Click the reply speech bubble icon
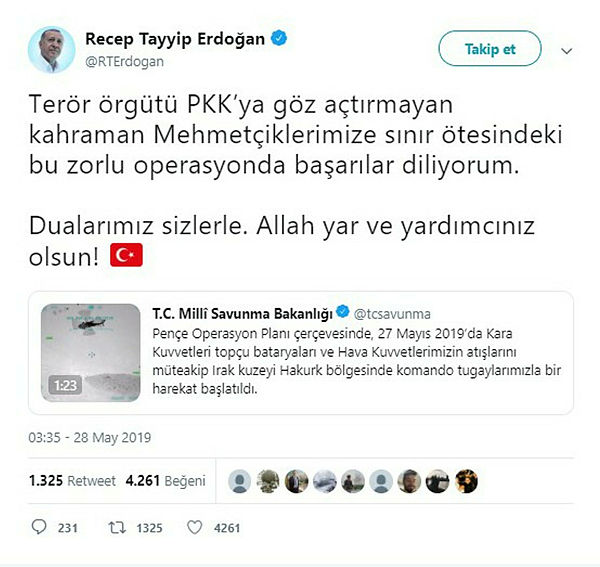This screenshot has width=600, height=567. (x=39, y=527)
